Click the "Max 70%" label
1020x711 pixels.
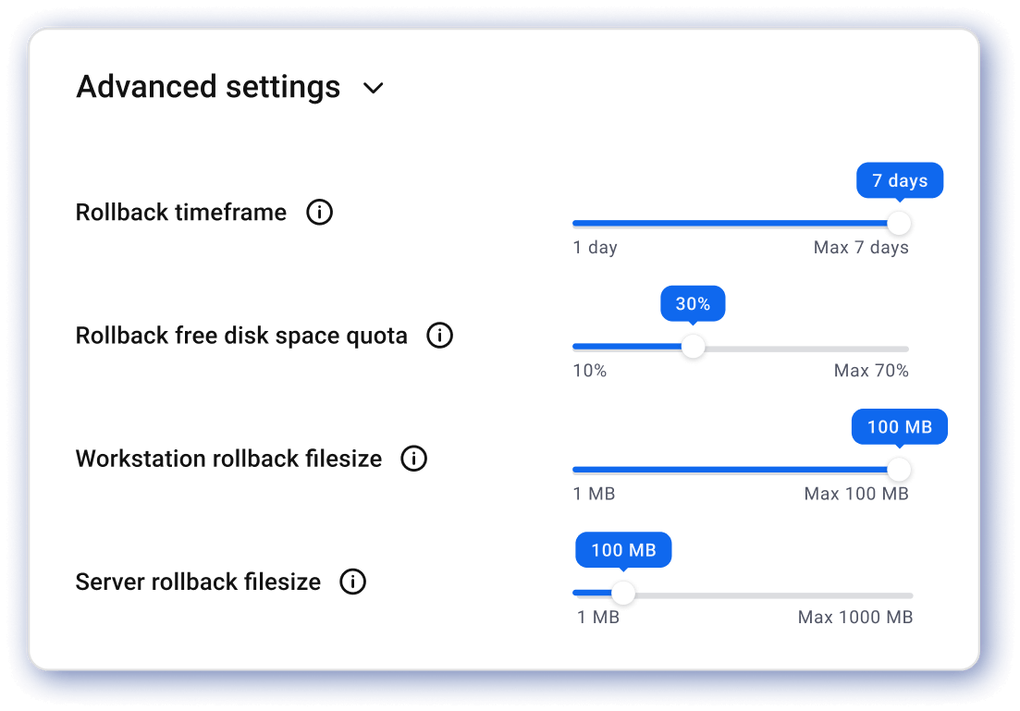pos(871,371)
